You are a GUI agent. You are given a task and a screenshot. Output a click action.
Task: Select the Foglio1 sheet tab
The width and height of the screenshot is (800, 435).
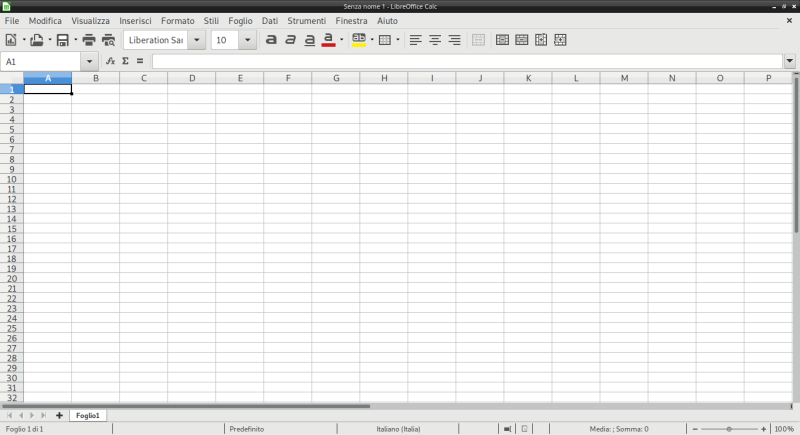pyautogui.click(x=88, y=416)
